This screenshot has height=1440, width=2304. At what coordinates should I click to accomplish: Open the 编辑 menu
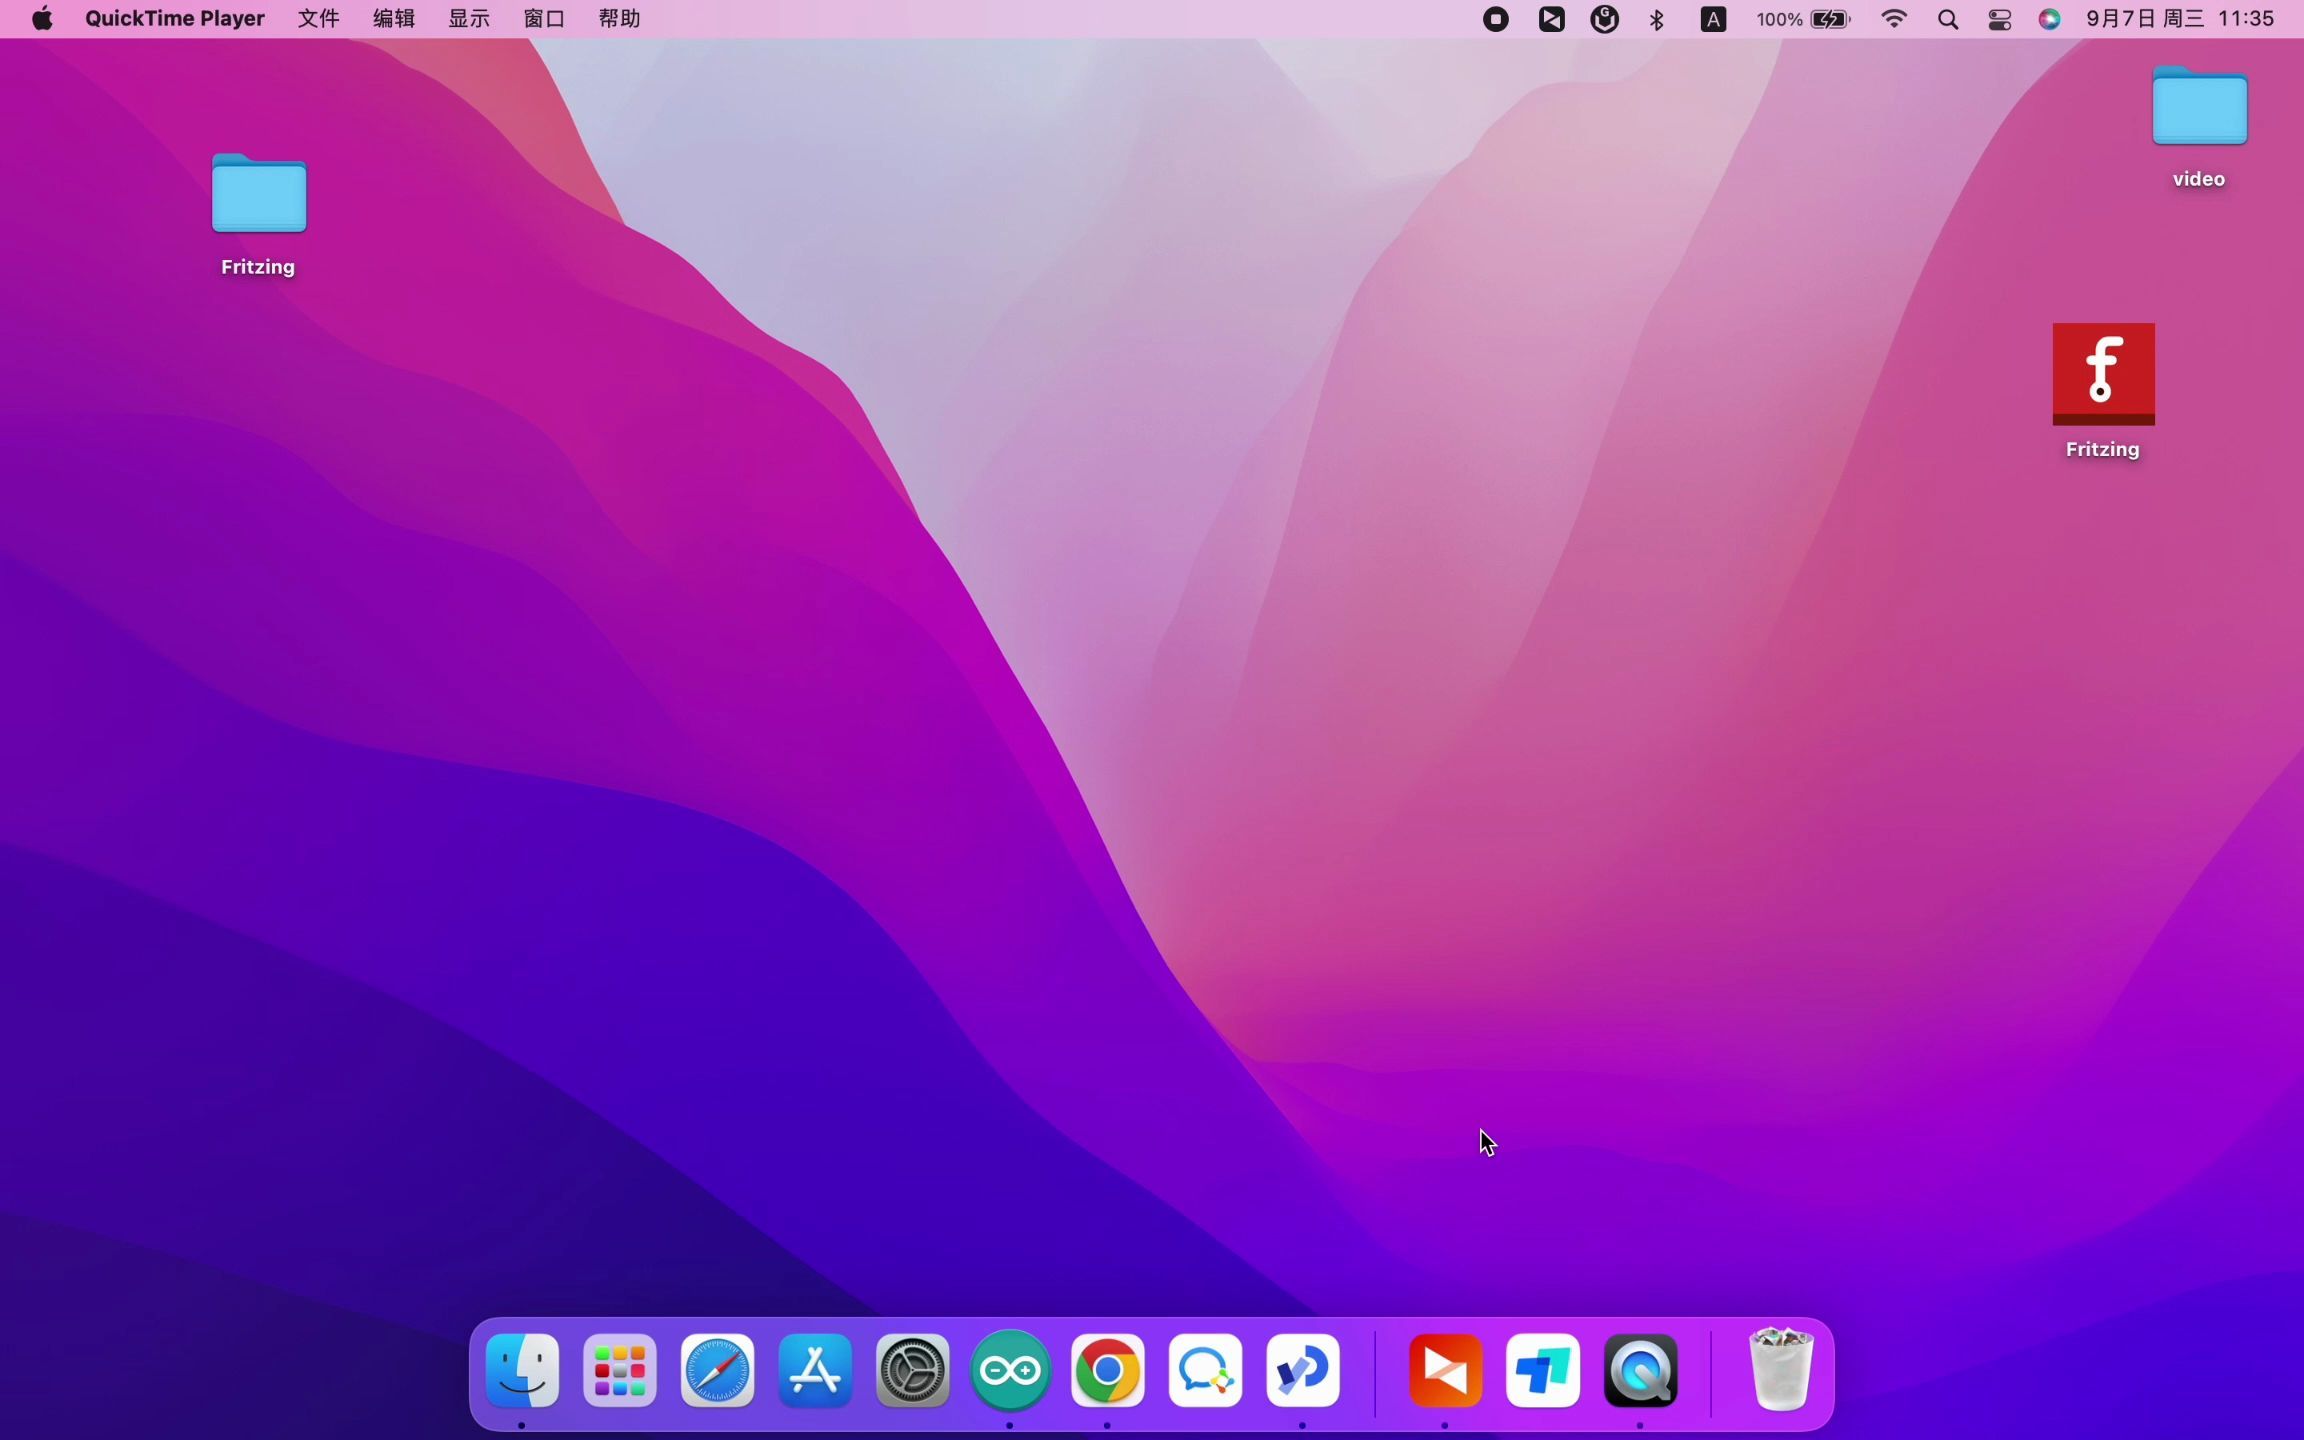pyautogui.click(x=394, y=19)
